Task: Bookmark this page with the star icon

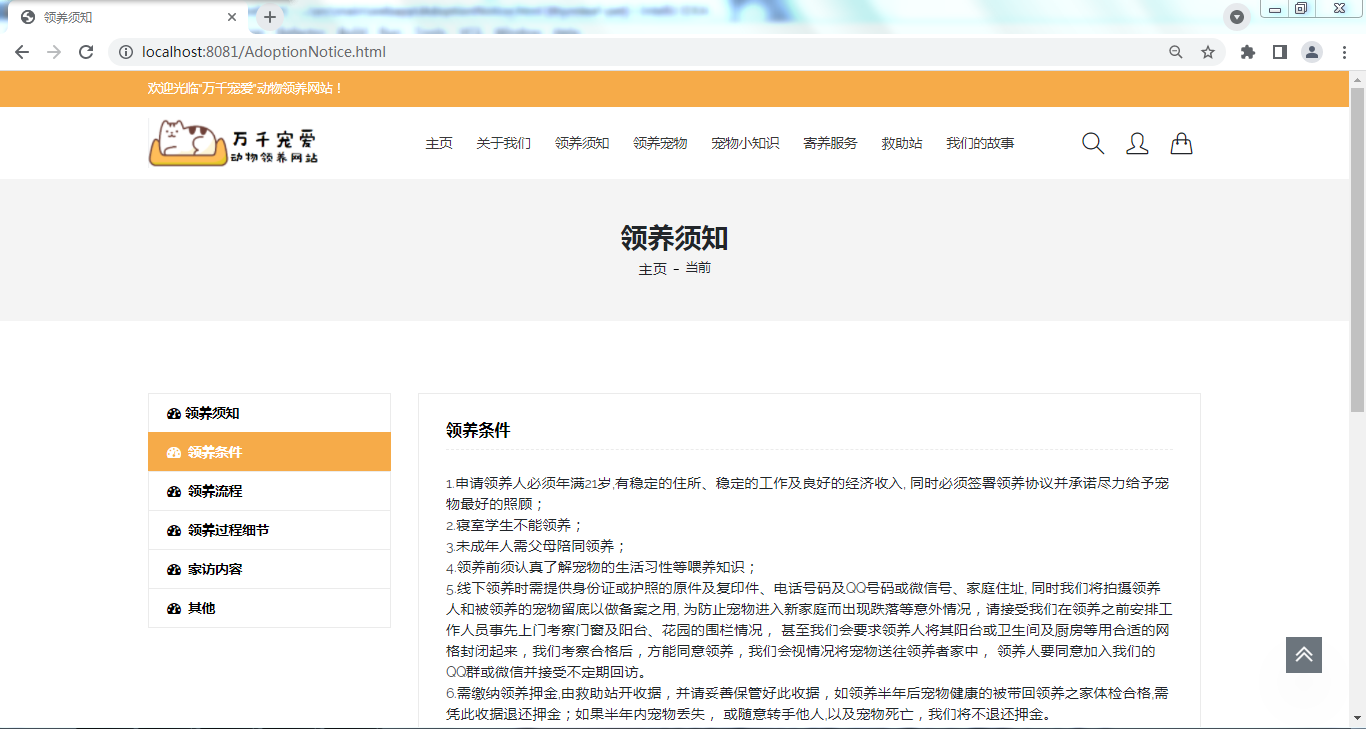Action: (1208, 52)
